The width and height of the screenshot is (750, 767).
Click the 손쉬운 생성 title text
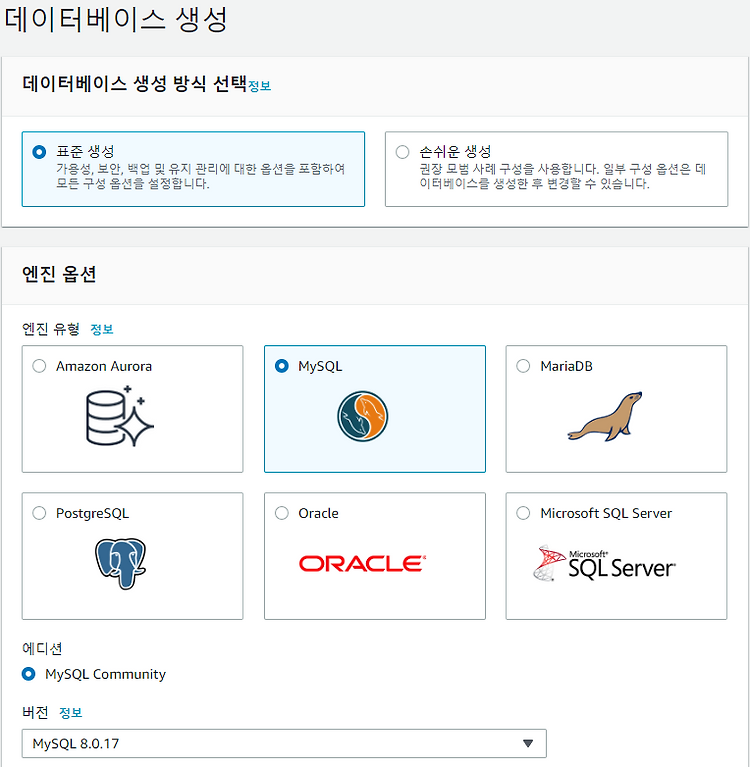[x=455, y=152]
